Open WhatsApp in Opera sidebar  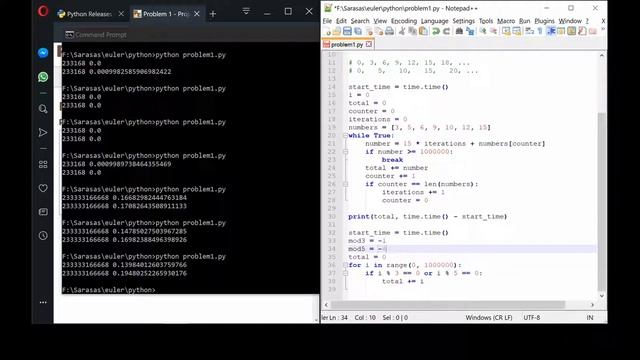click(x=43, y=77)
